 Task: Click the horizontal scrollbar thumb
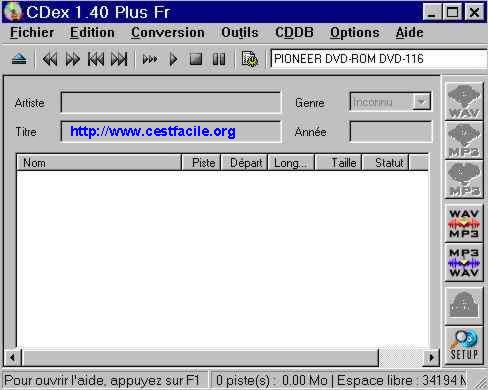coord(200,357)
